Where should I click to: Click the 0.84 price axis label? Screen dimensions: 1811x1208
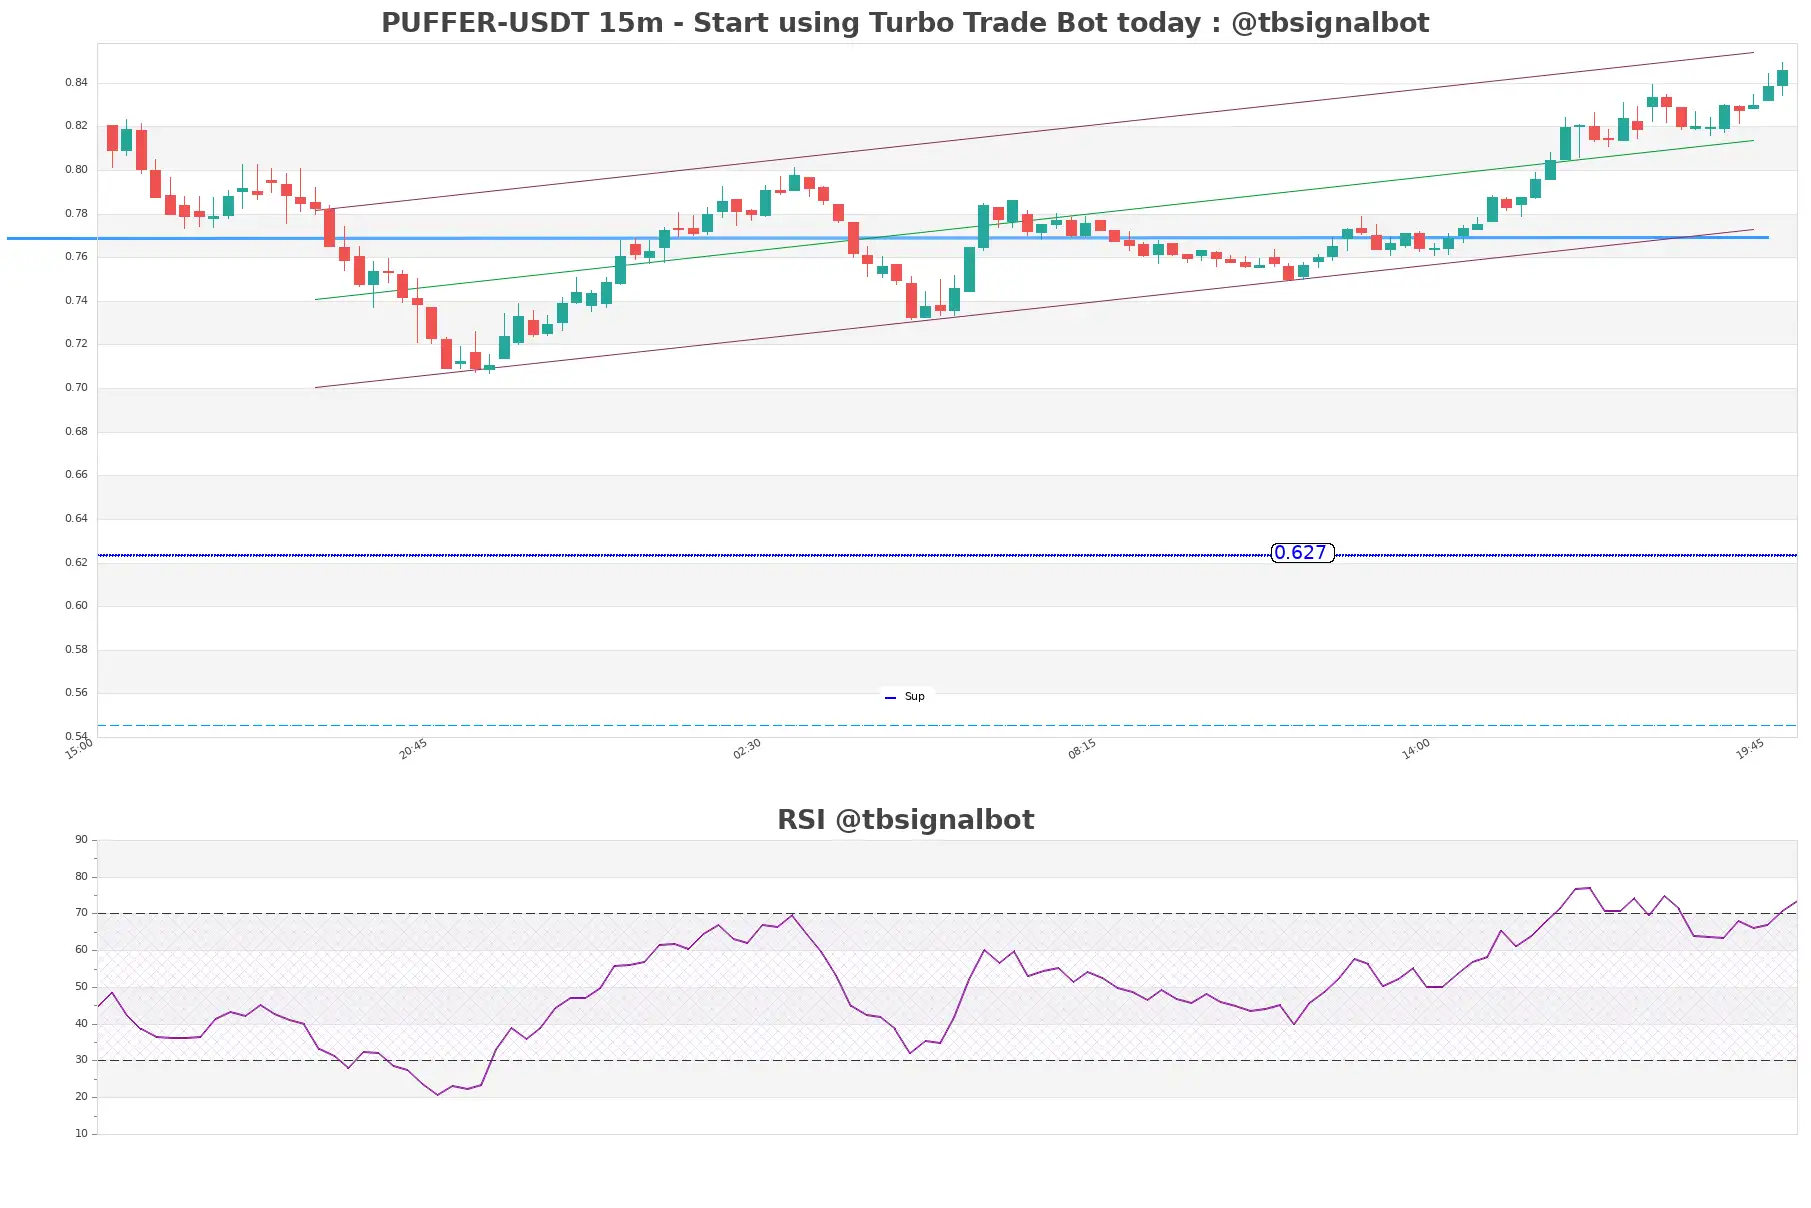pos(76,82)
